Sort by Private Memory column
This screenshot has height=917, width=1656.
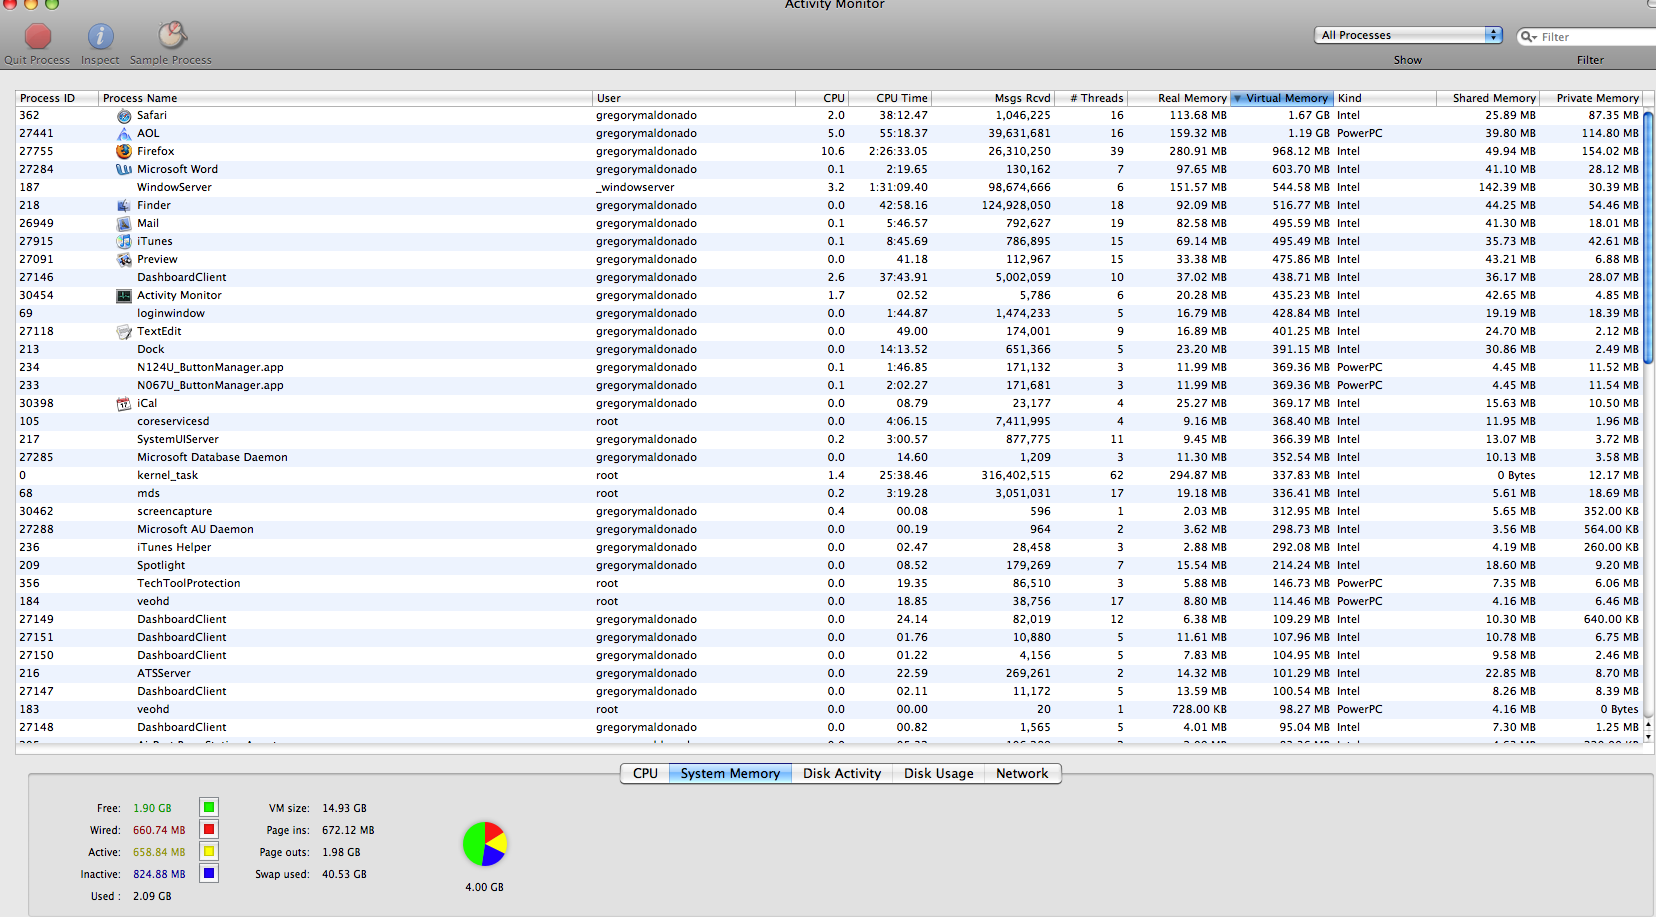(1591, 98)
